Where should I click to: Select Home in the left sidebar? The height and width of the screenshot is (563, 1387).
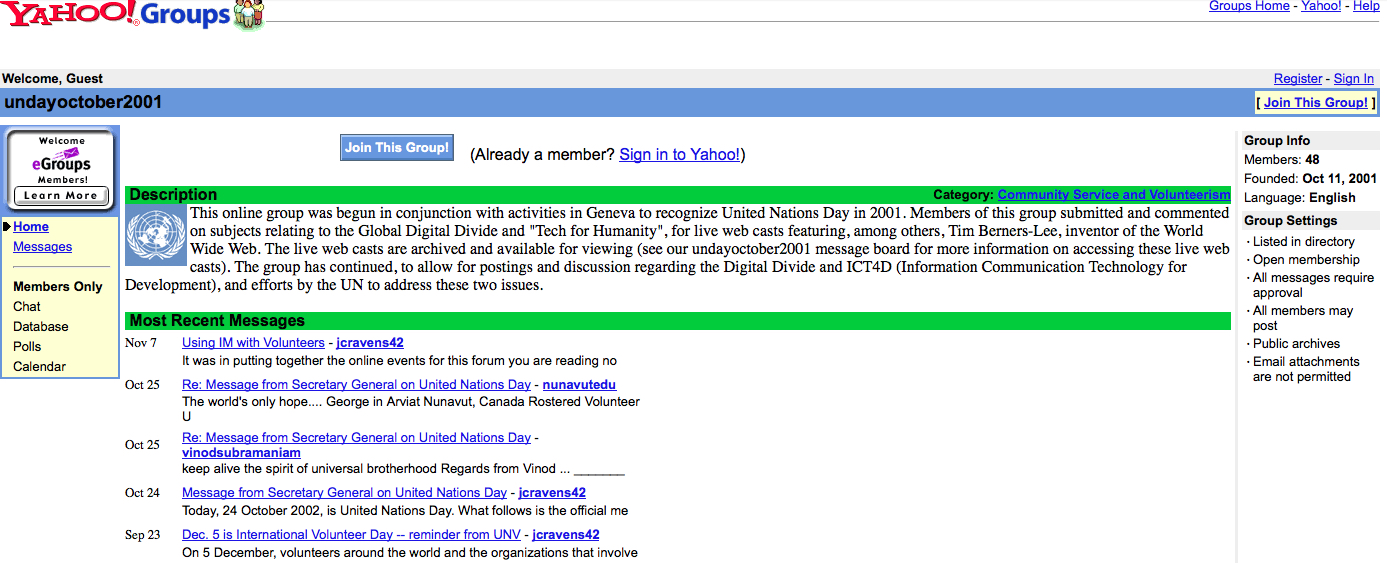click(x=31, y=227)
